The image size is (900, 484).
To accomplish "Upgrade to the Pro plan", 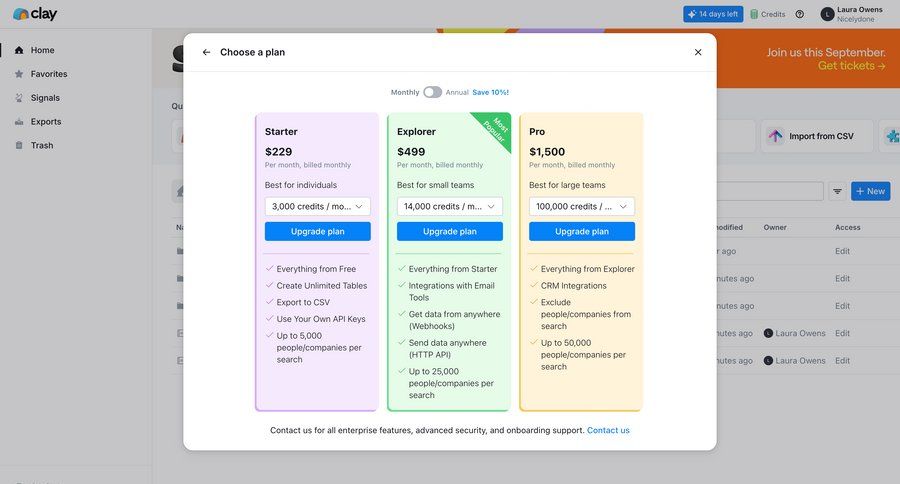I will point(581,231).
